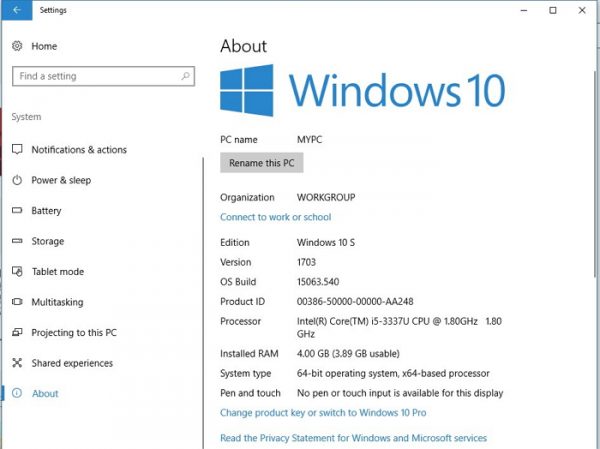Select About in the sidebar
Viewport: 600px width, 449px height.
45,393
